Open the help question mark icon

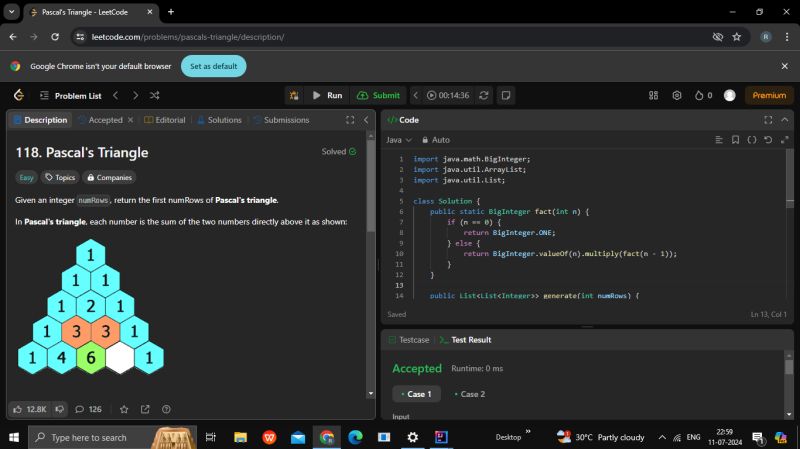(x=166, y=409)
